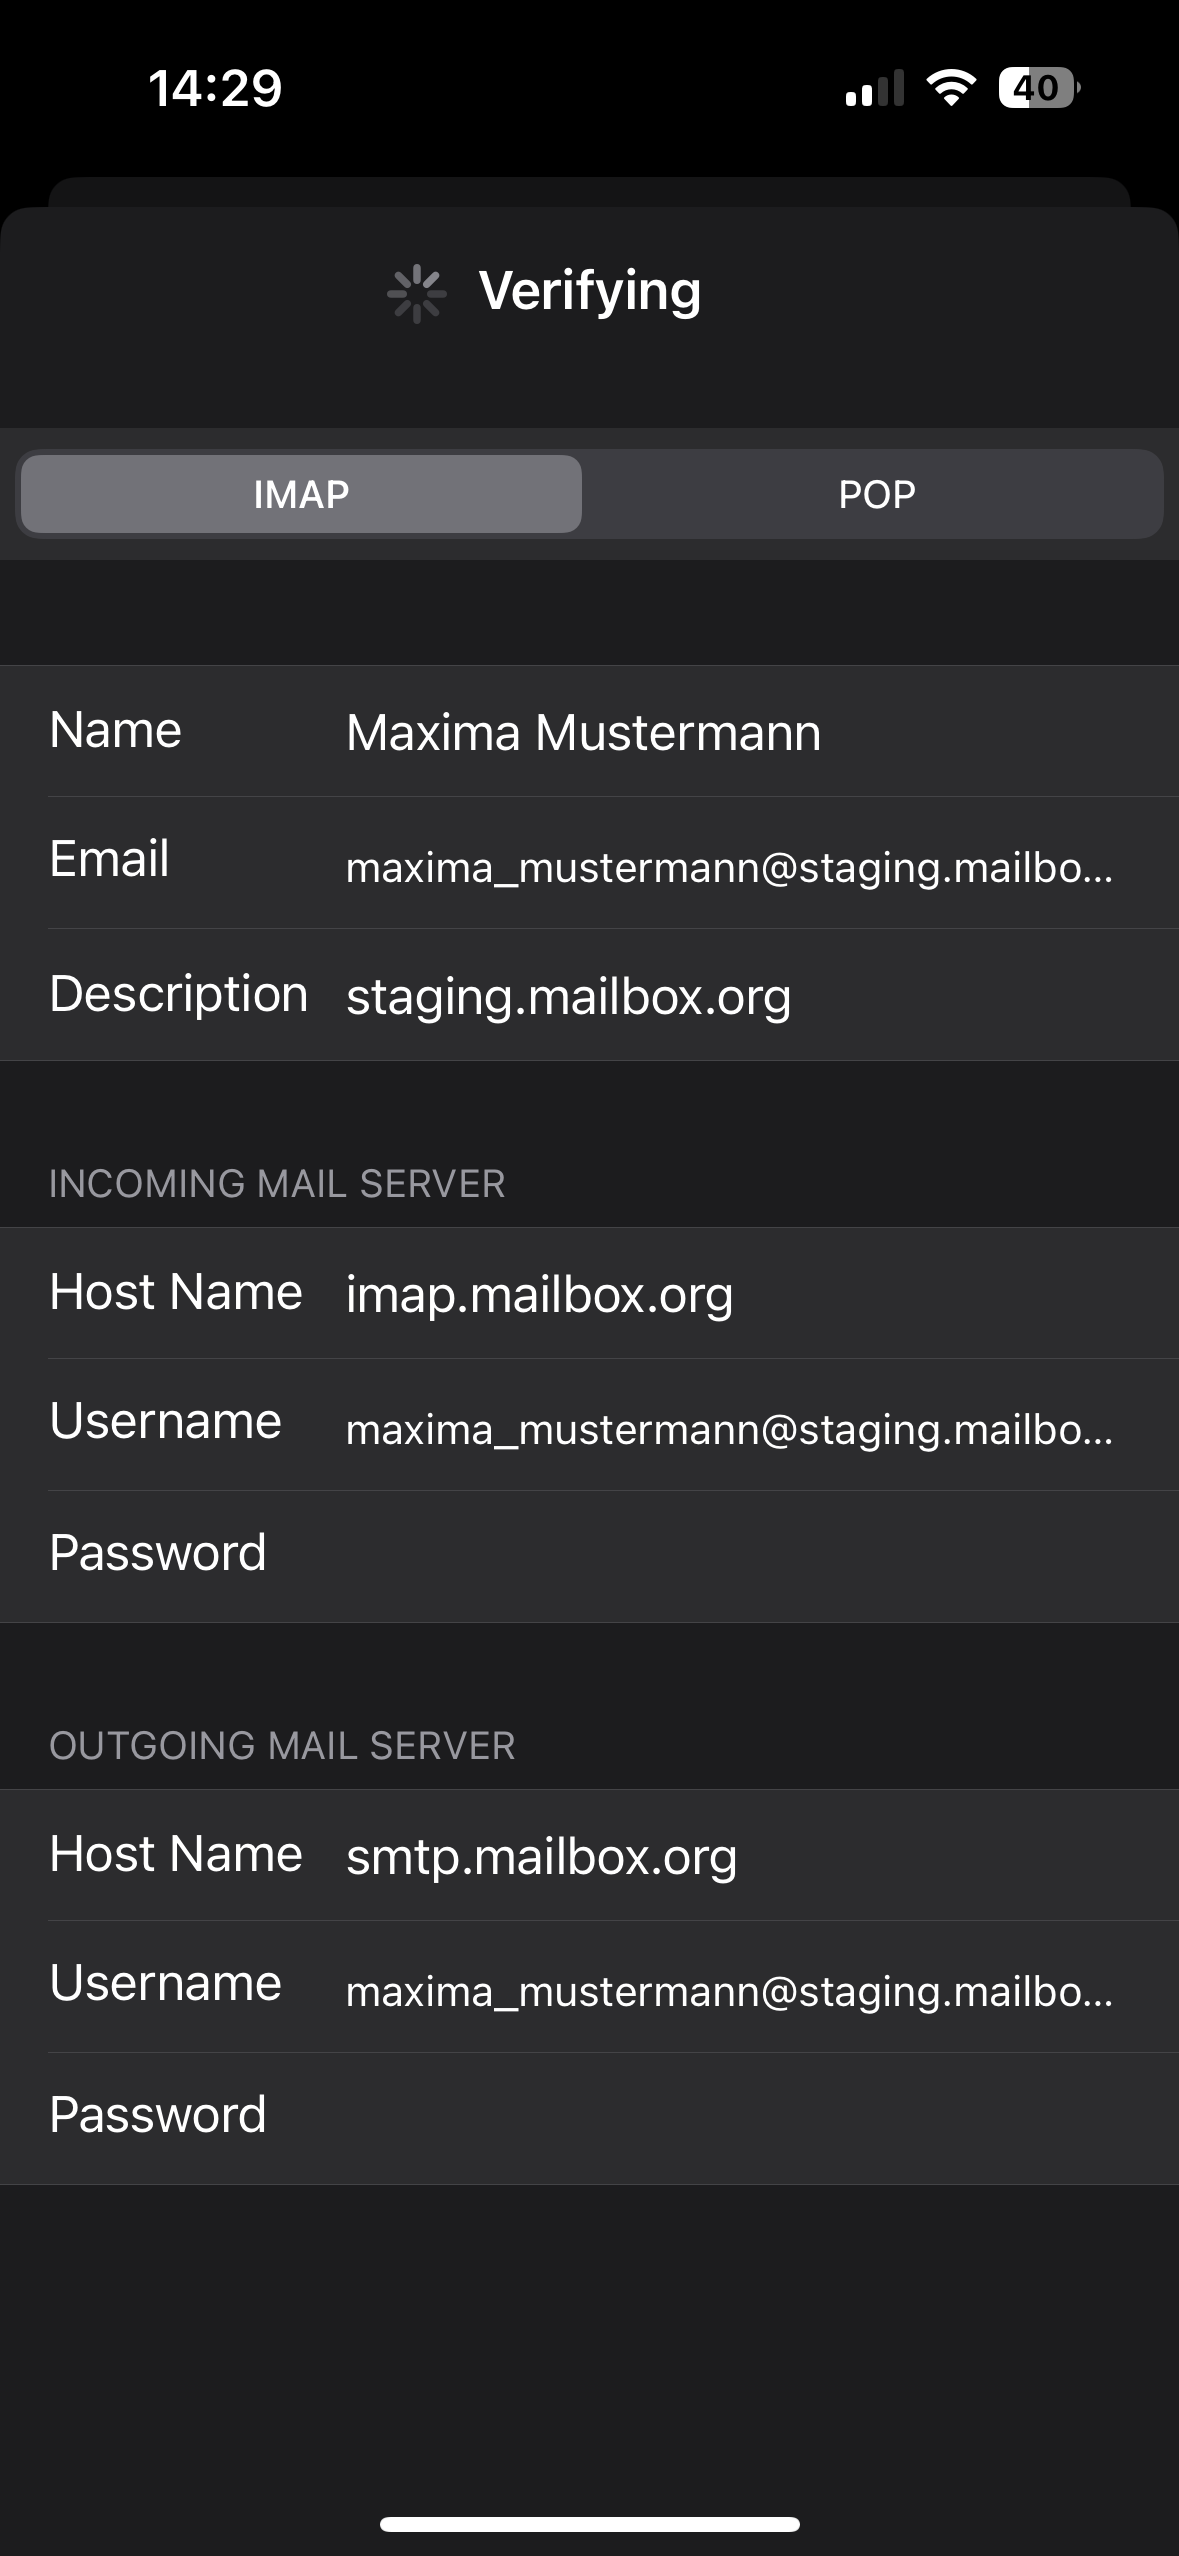
Task: Tap the outgoing server Password field
Action: (589, 2119)
